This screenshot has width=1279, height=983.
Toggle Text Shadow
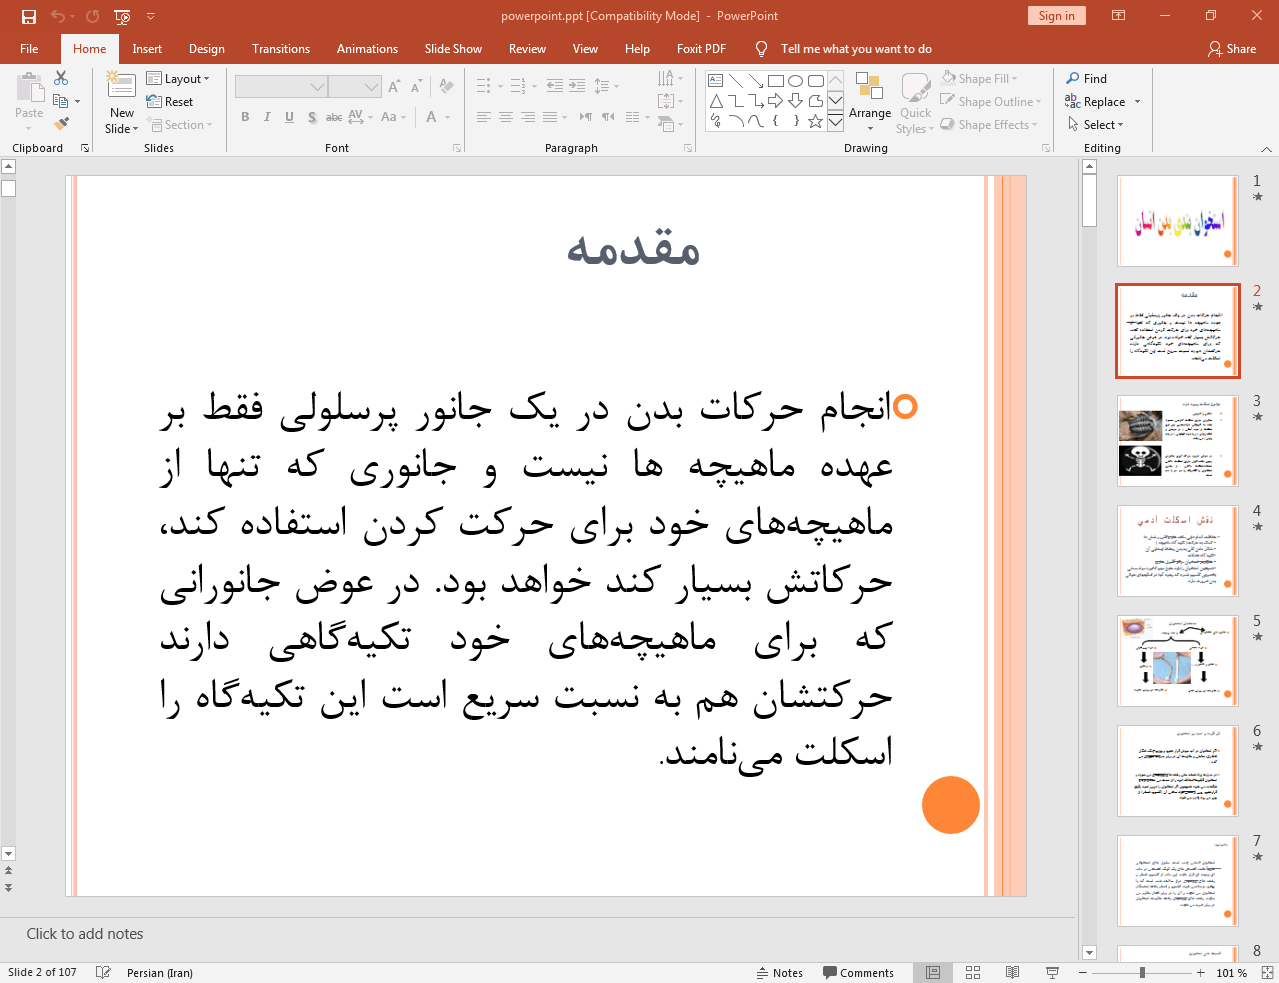312,117
